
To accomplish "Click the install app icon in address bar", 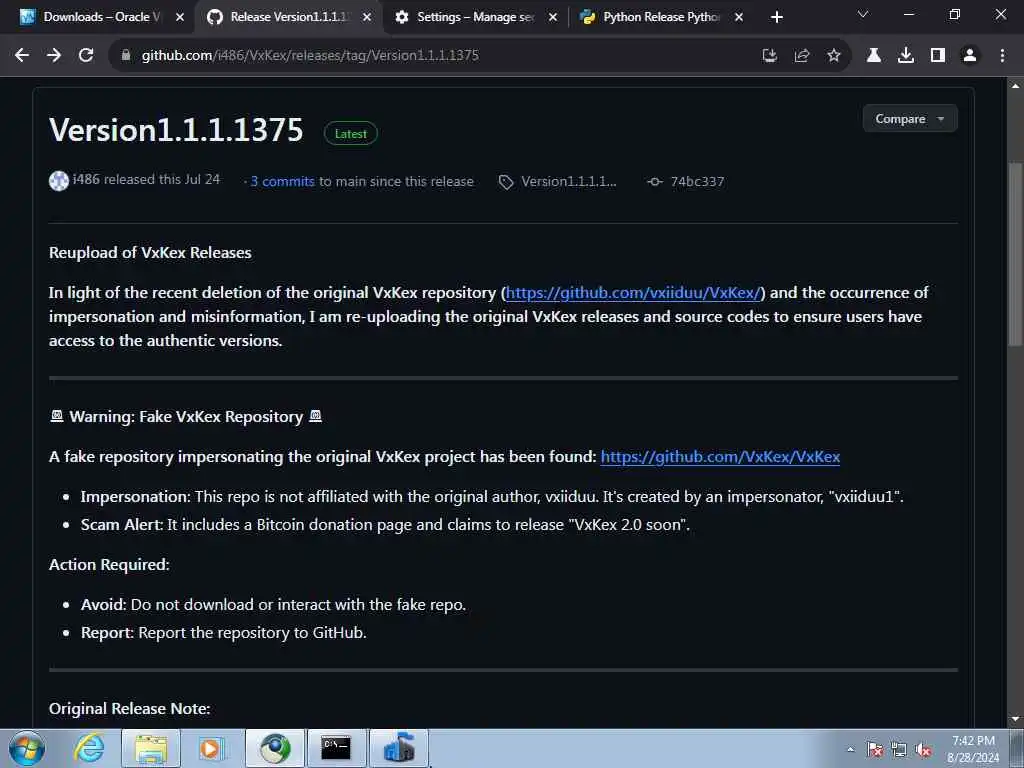I will point(770,56).
